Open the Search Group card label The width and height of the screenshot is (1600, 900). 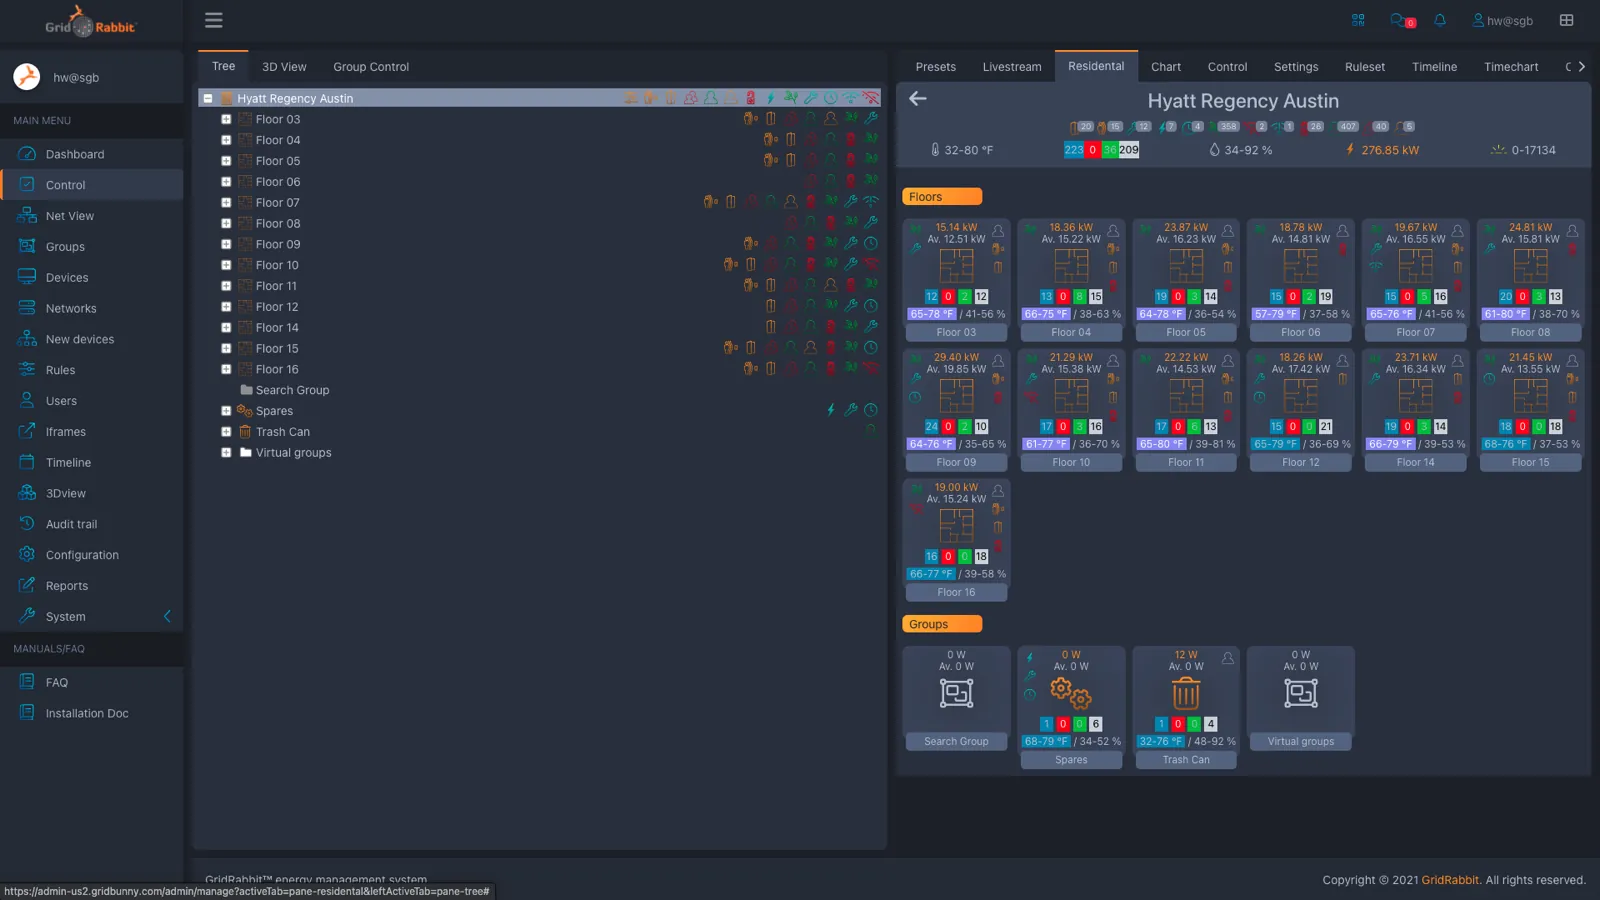point(956,741)
